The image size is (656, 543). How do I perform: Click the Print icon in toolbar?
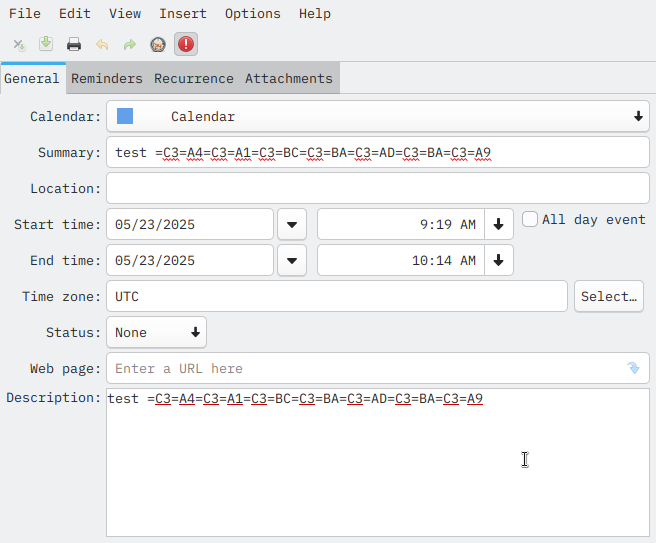coord(74,44)
